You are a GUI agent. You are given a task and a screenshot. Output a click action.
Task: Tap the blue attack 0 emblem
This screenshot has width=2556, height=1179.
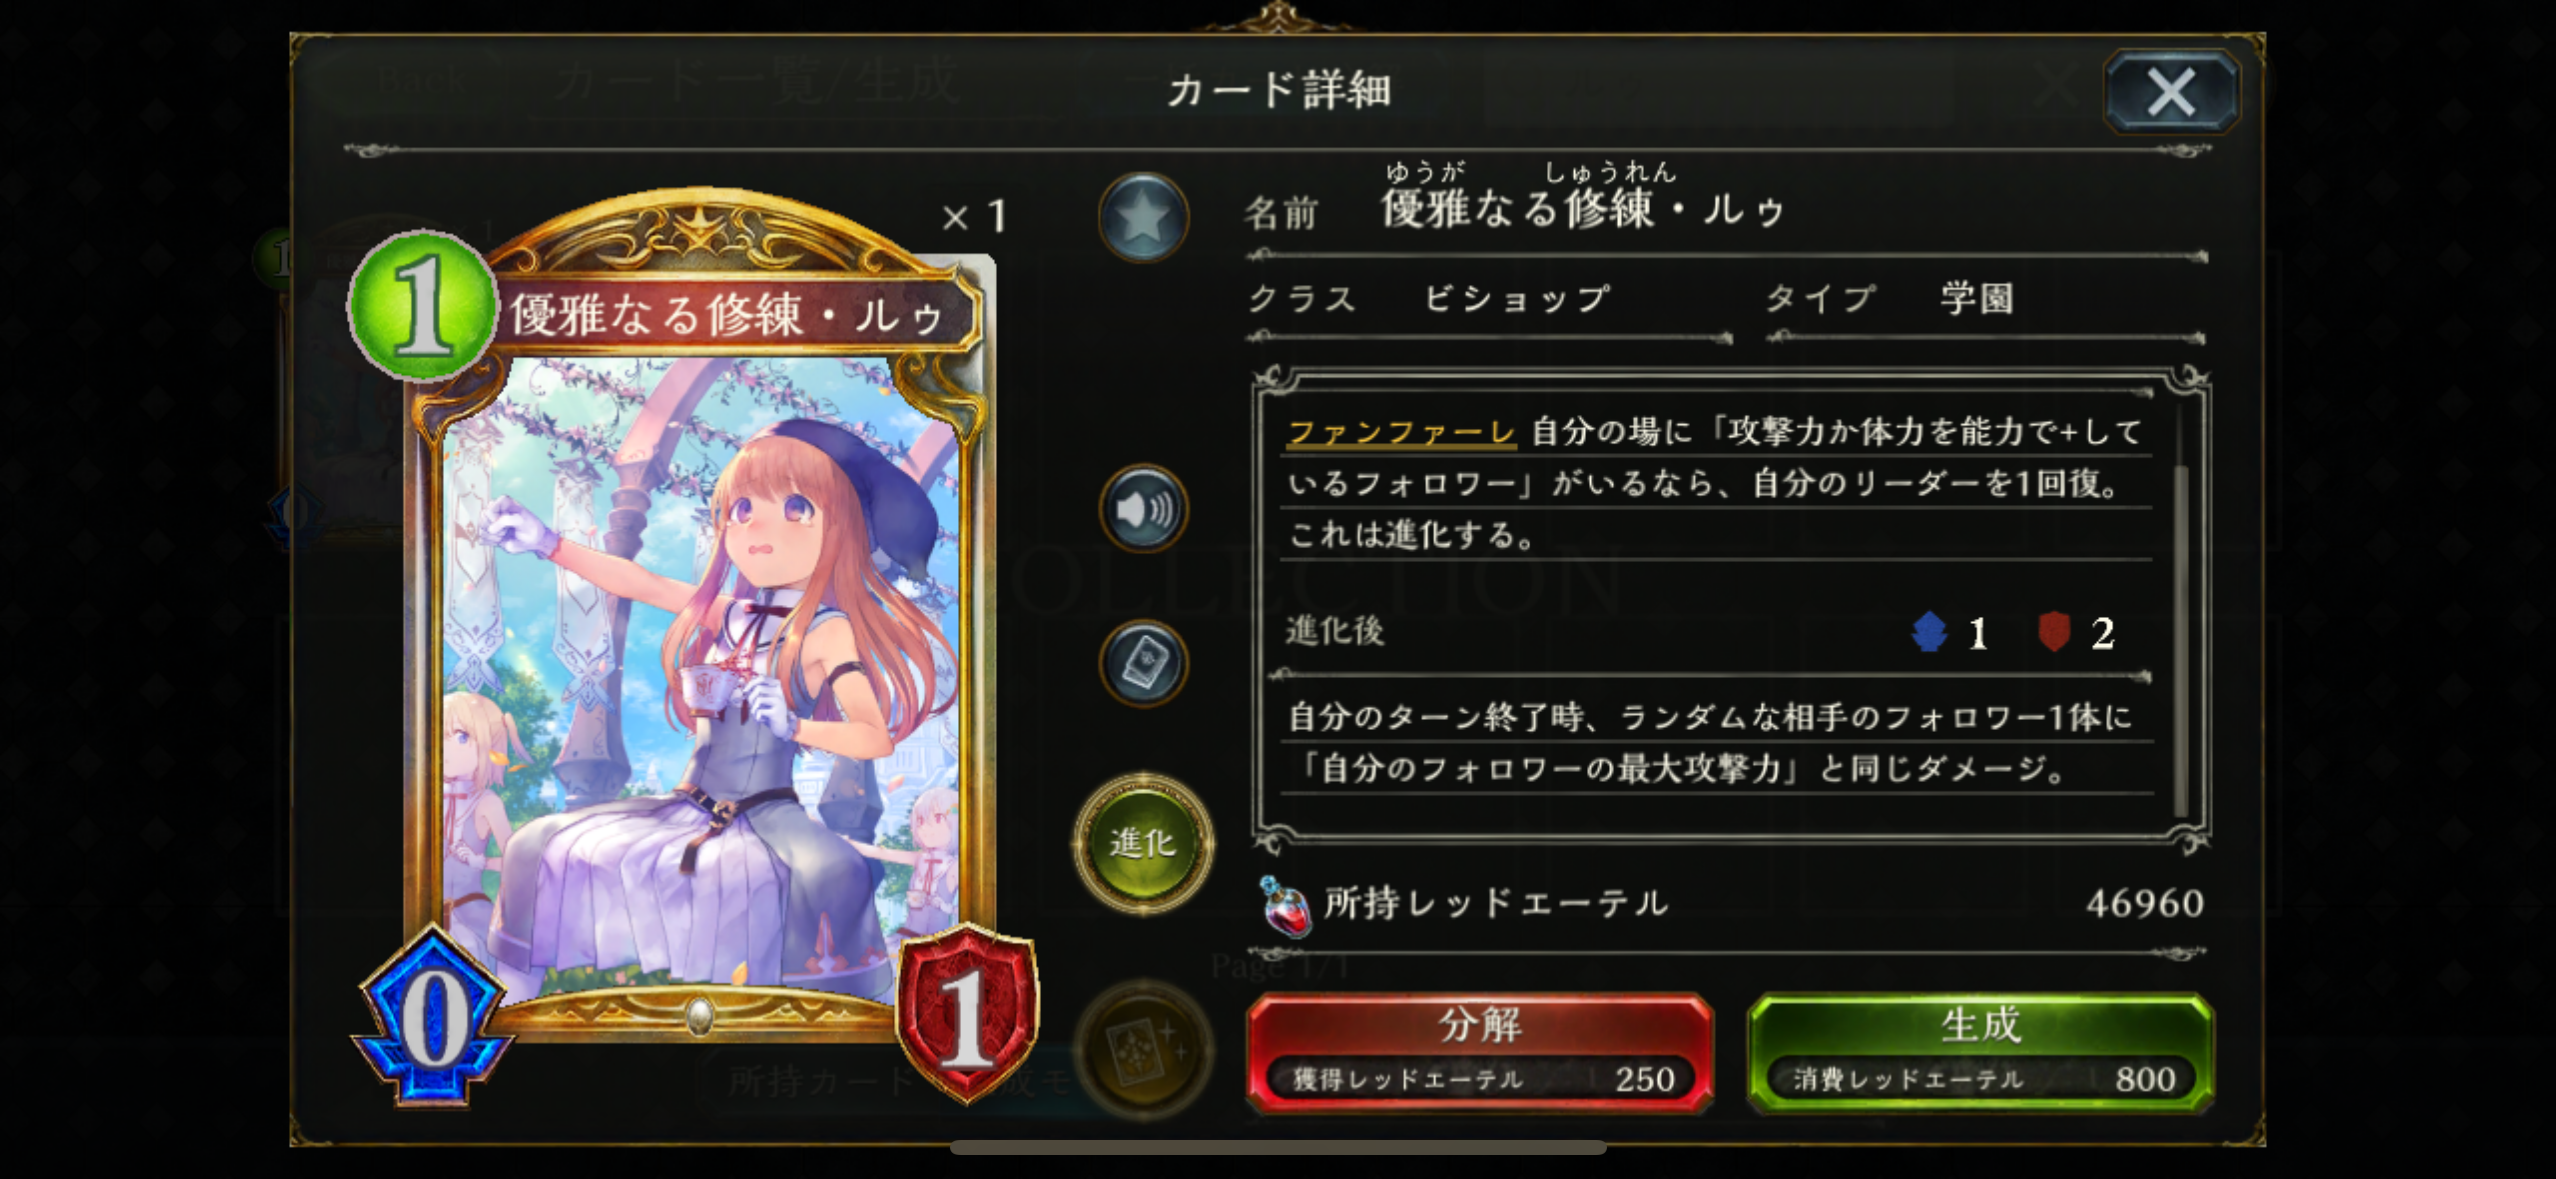tap(433, 1017)
